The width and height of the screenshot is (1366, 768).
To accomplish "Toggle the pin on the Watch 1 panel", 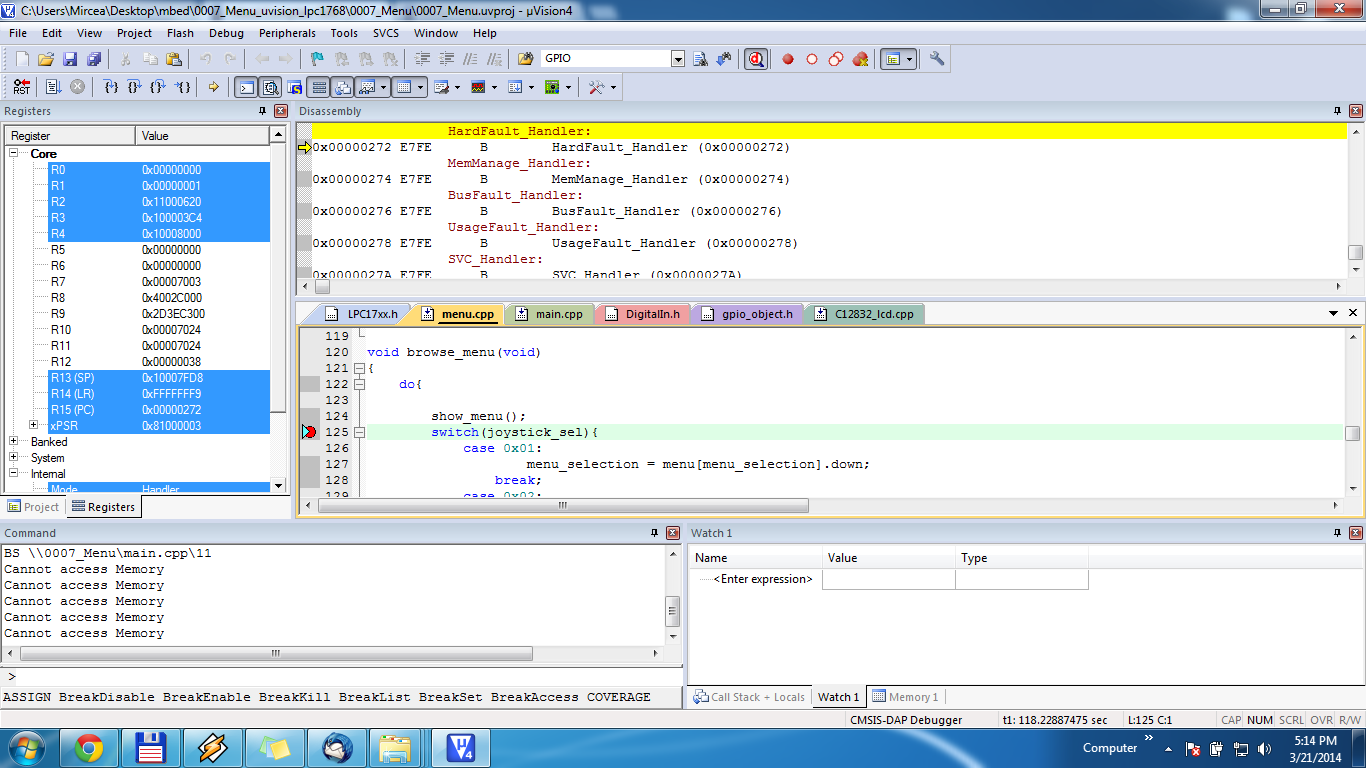I will (1338, 533).
